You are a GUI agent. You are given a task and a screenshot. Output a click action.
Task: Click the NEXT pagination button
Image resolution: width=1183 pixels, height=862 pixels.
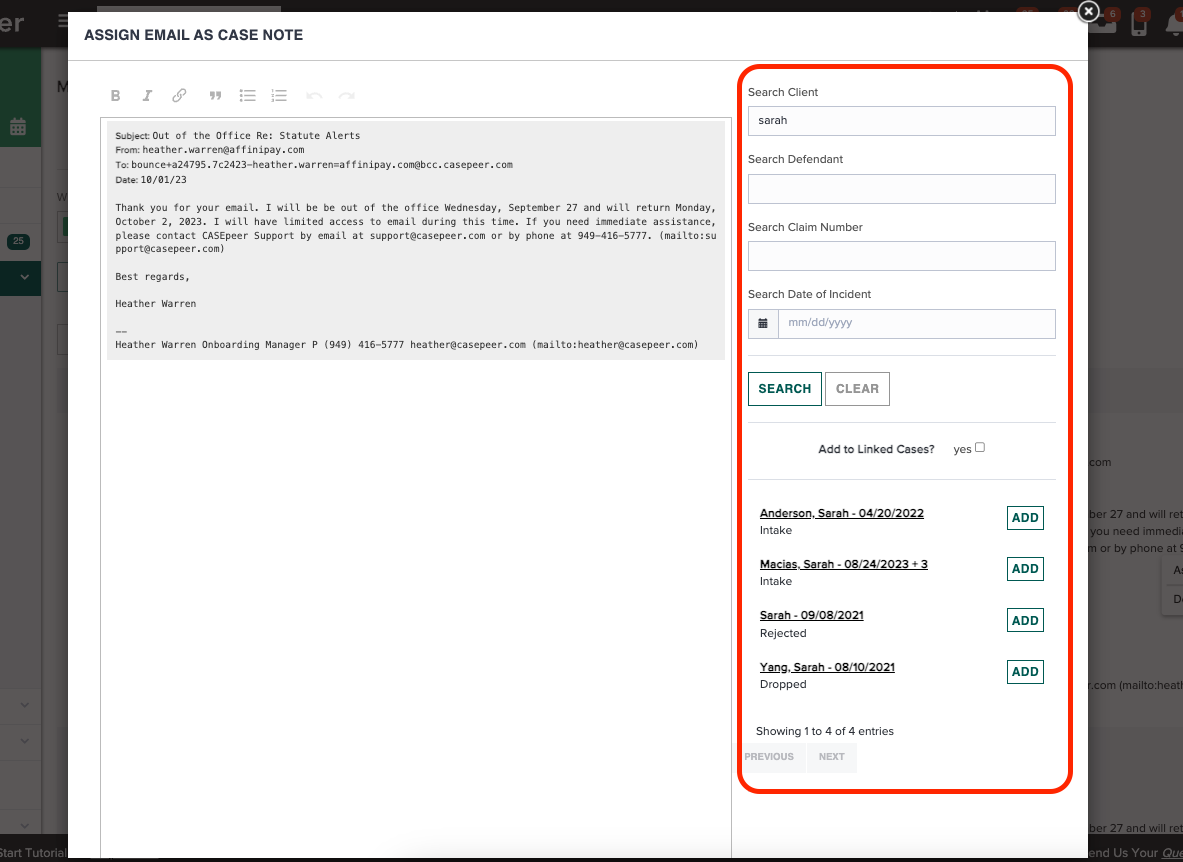click(x=831, y=757)
